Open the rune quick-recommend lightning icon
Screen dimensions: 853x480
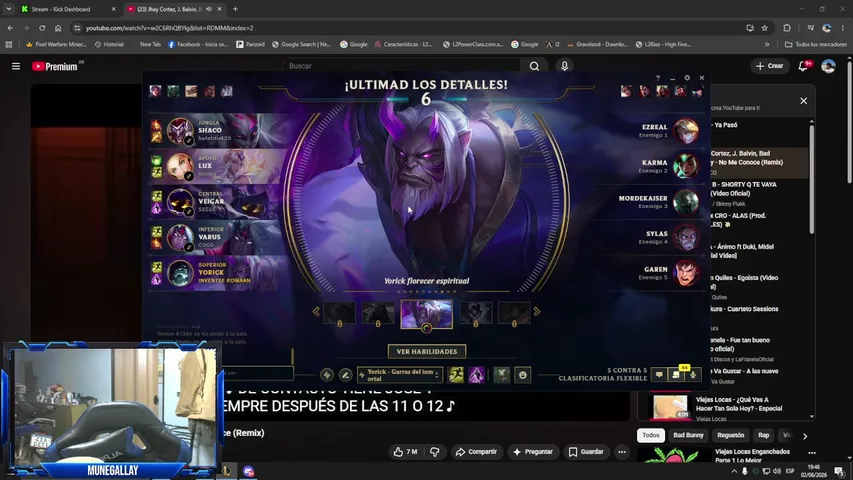[x=326, y=374]
